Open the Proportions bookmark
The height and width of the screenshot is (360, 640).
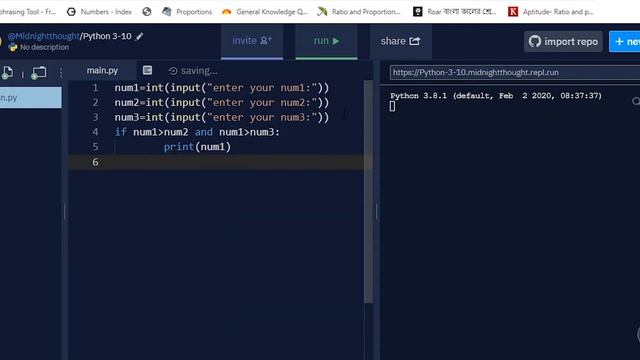[x=187, y=11]
